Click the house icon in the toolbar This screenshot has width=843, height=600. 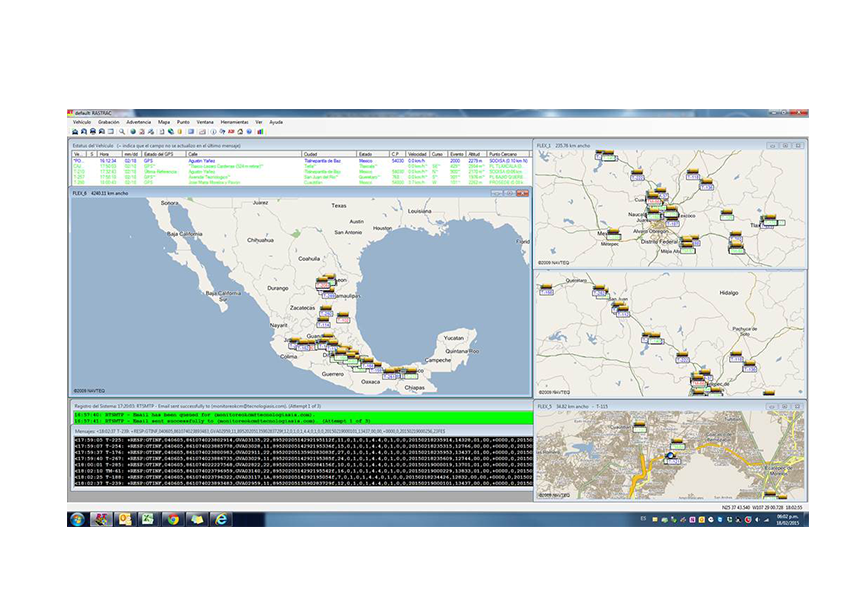[240, 132]
